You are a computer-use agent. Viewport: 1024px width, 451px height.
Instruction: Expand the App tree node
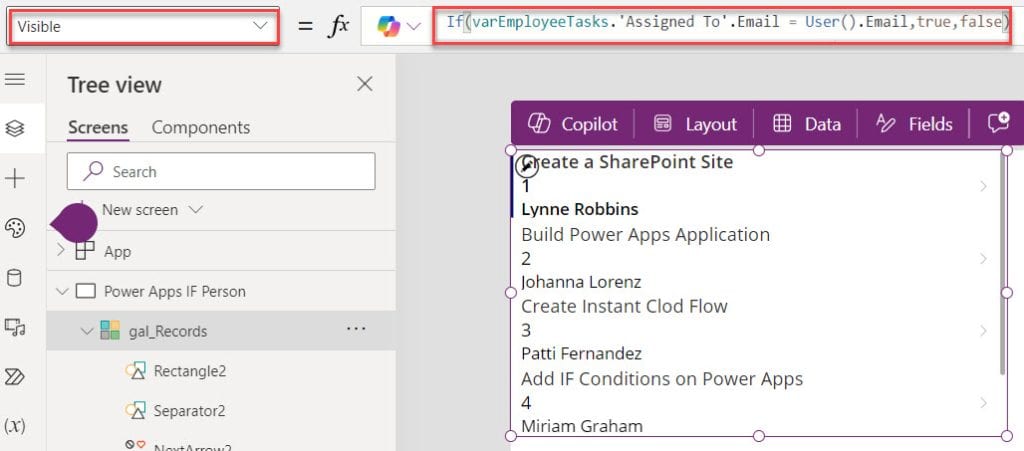coord(60,251)
